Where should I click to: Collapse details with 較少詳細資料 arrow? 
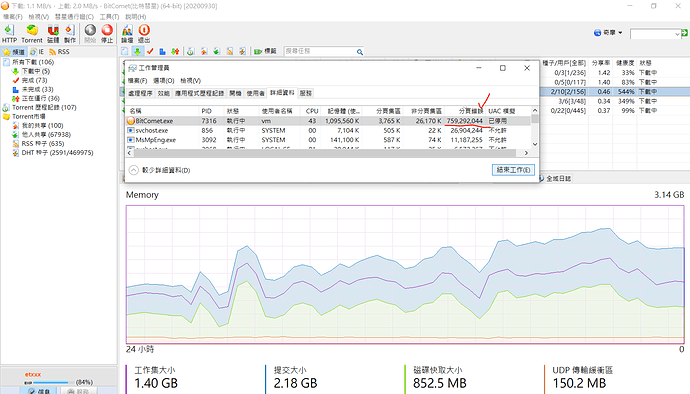[x=133, y=170]
